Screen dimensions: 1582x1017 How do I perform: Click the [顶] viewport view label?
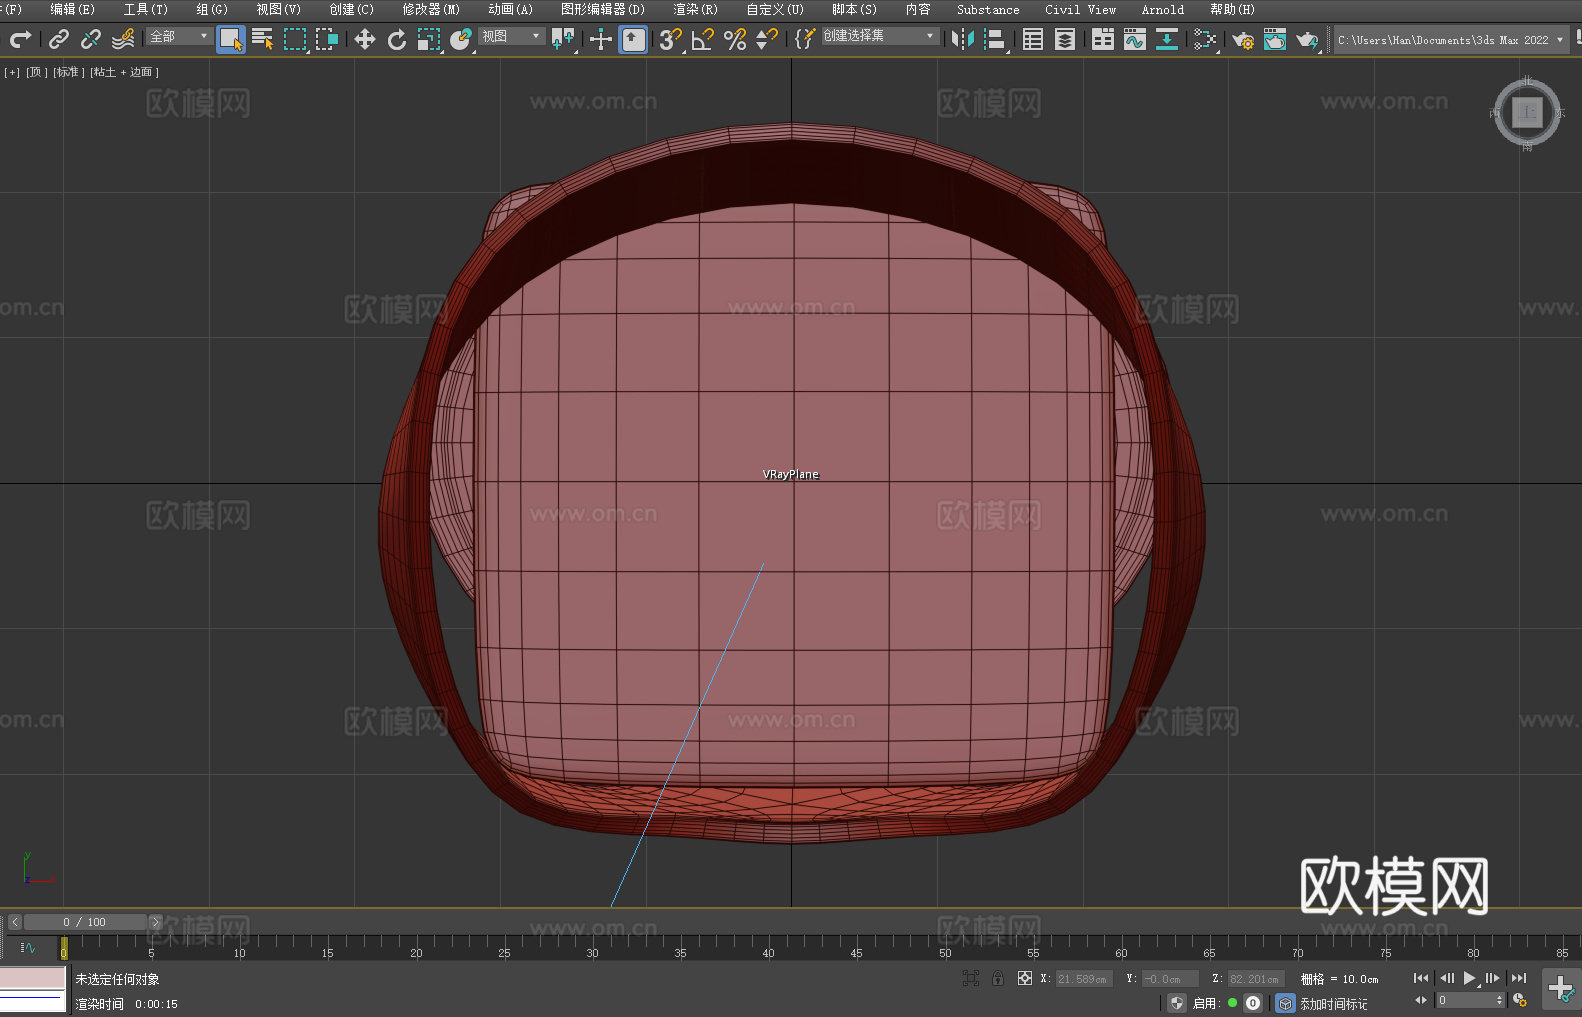37,72
